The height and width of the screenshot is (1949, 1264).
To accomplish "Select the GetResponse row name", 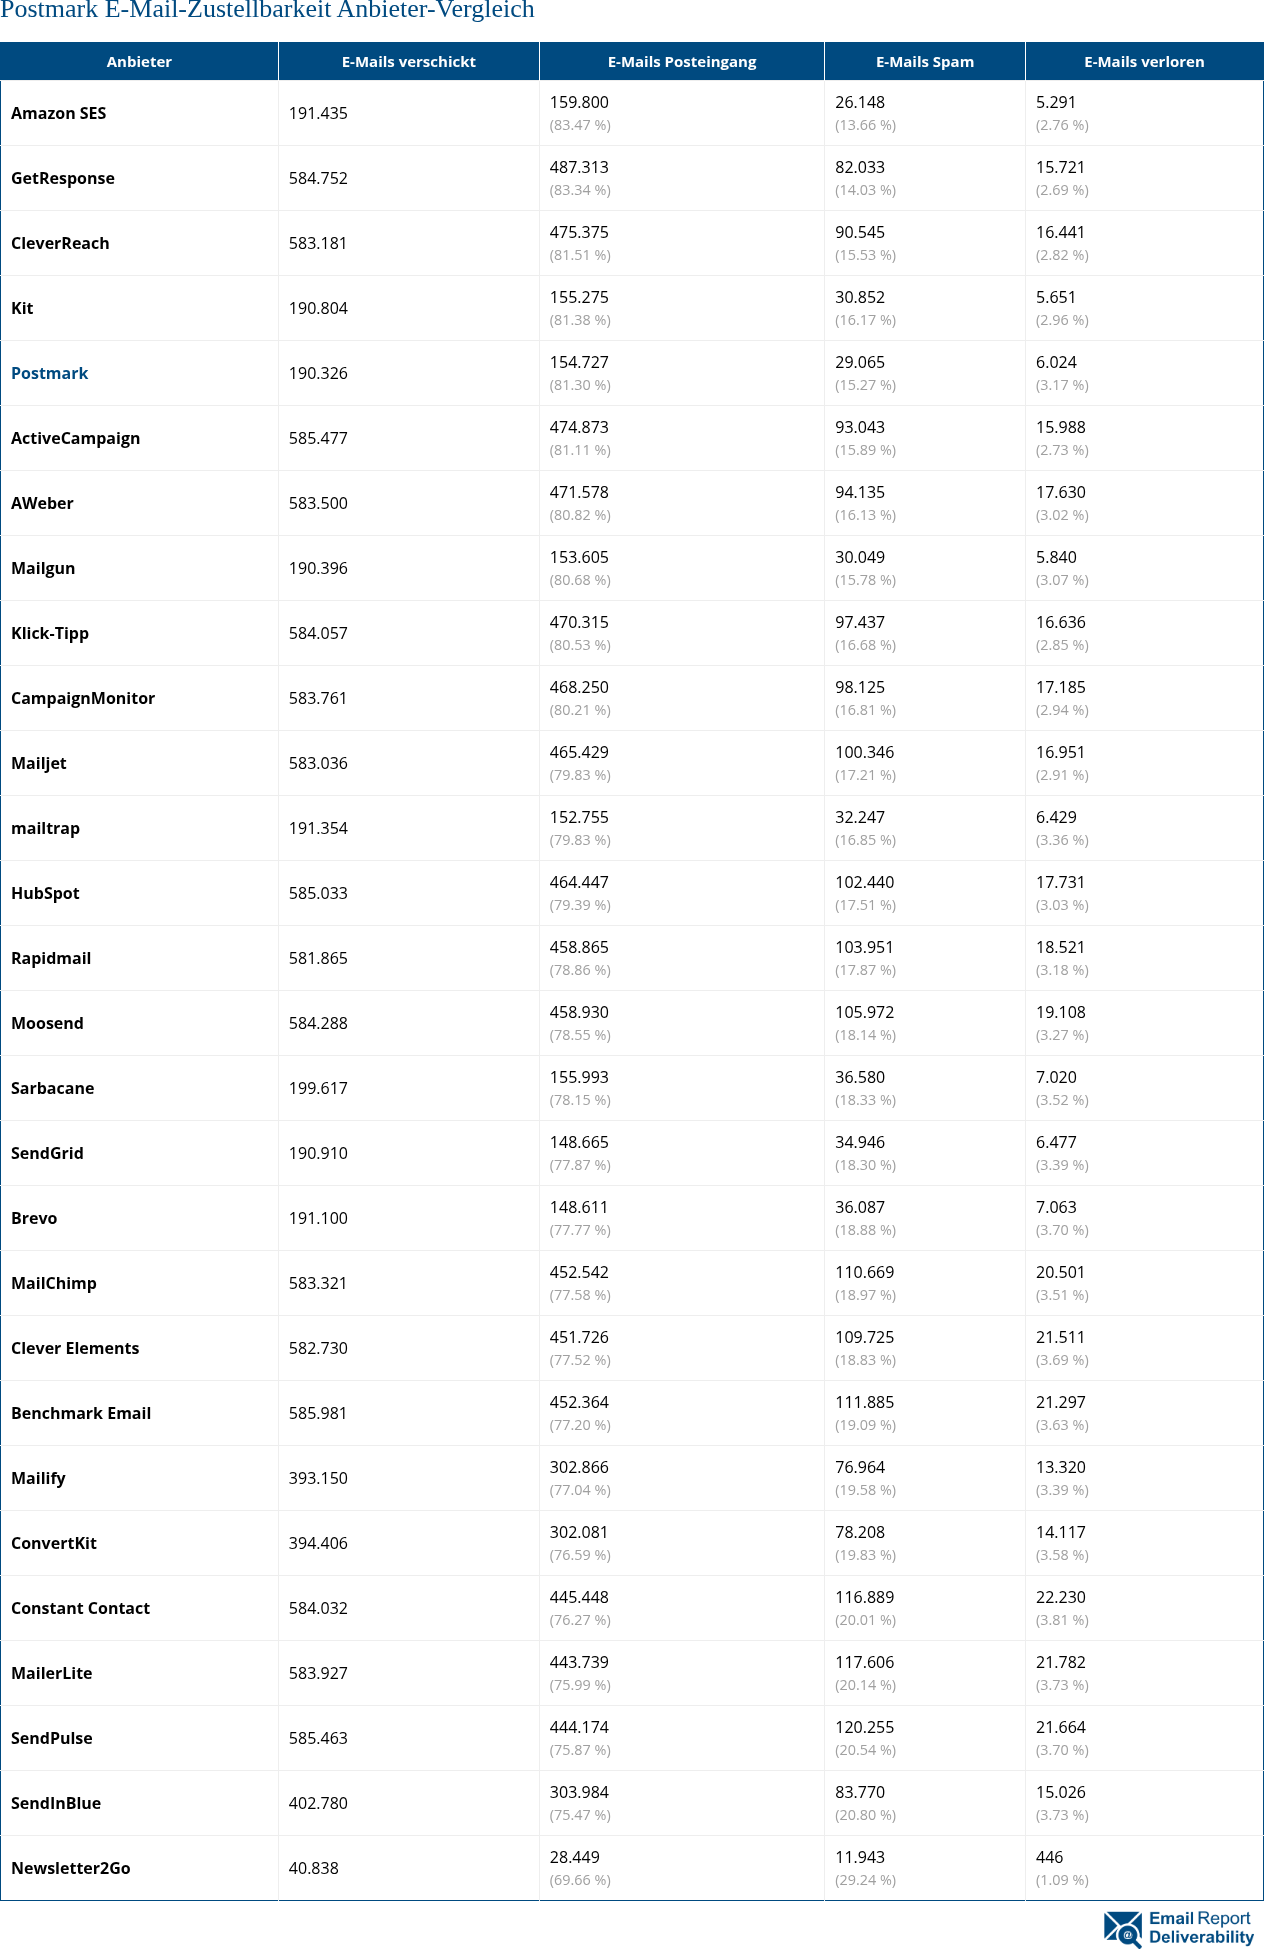I will tap(63, 178).
